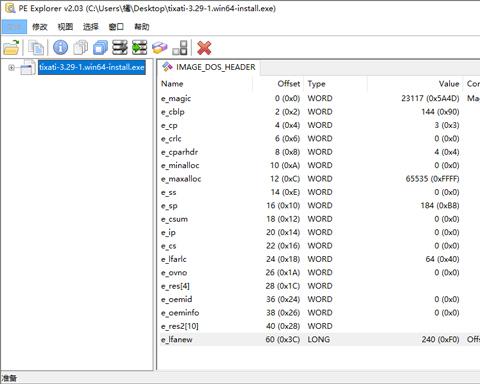The image size is (480, 384).
Task: Select tixati-3.29-1.win64-install.exe in the tree
Action: 92,67
